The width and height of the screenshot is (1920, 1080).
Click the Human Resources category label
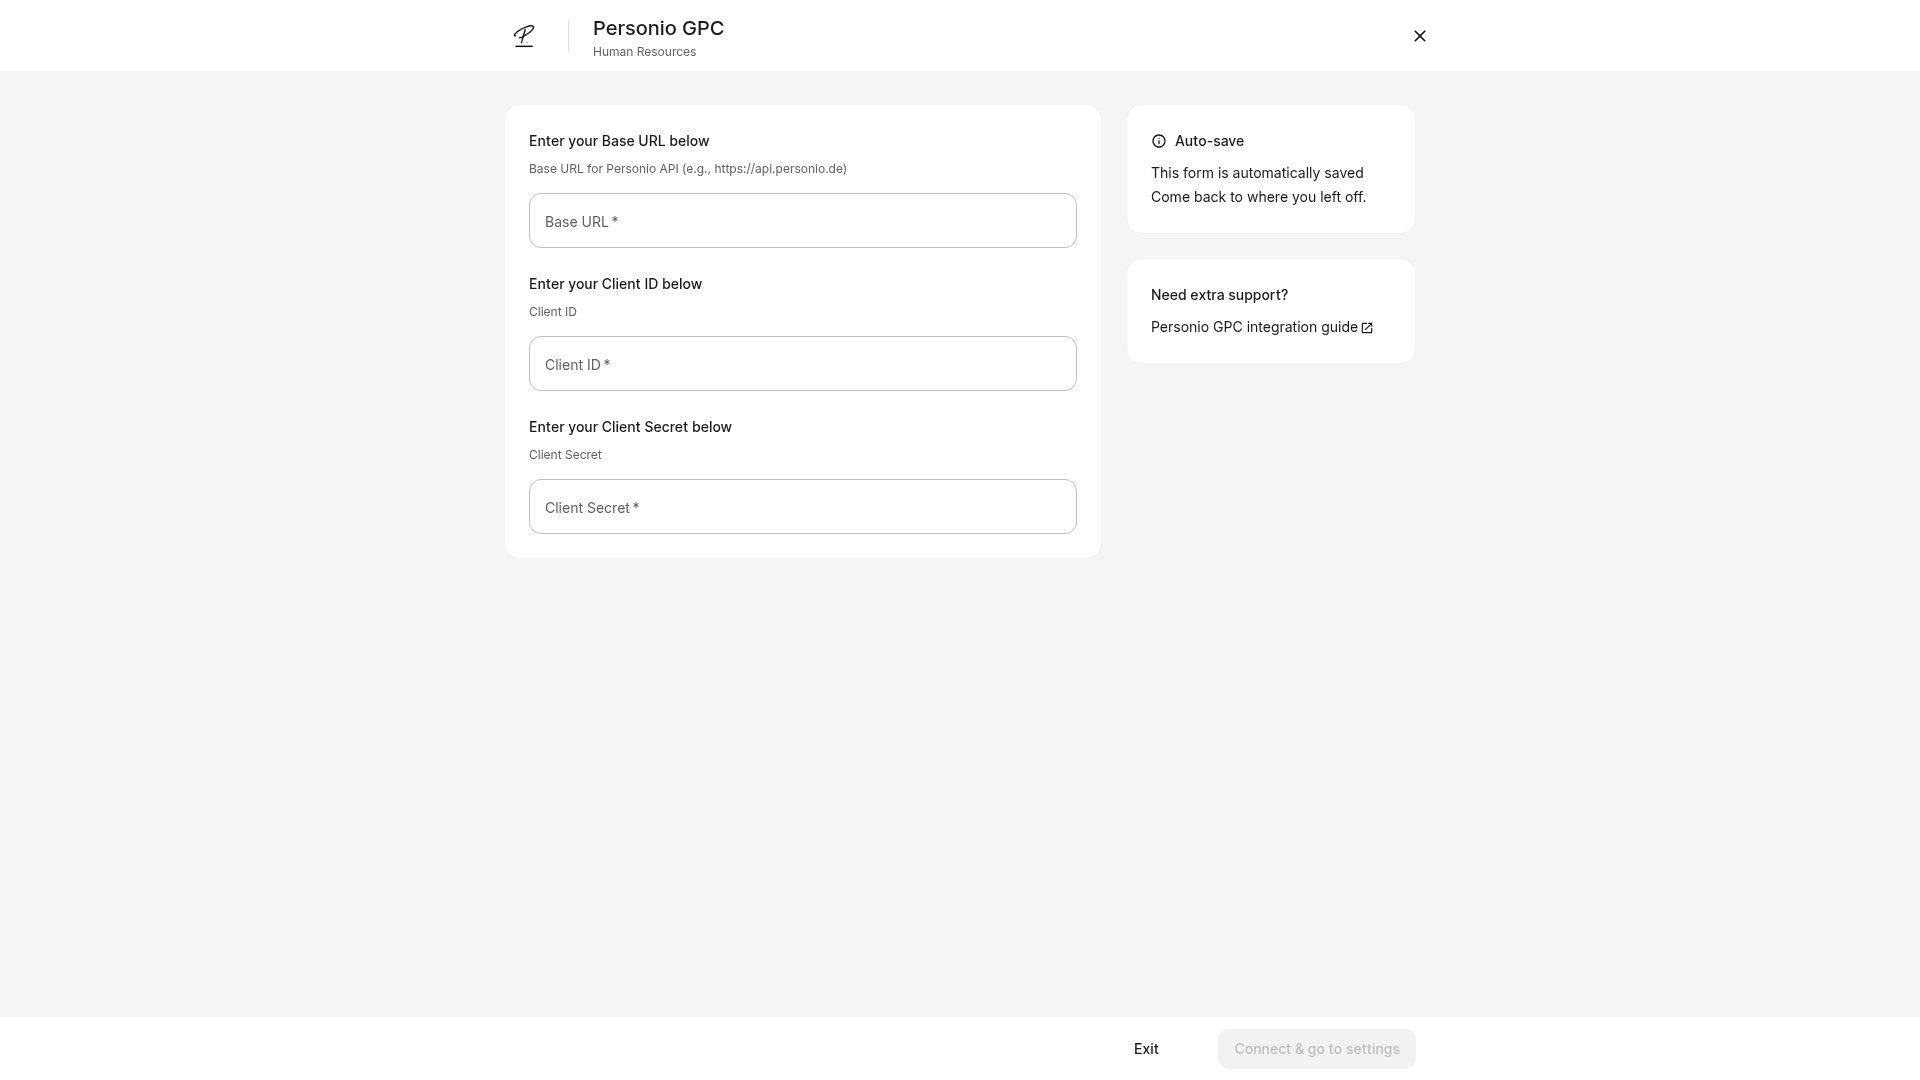point(644,52)
